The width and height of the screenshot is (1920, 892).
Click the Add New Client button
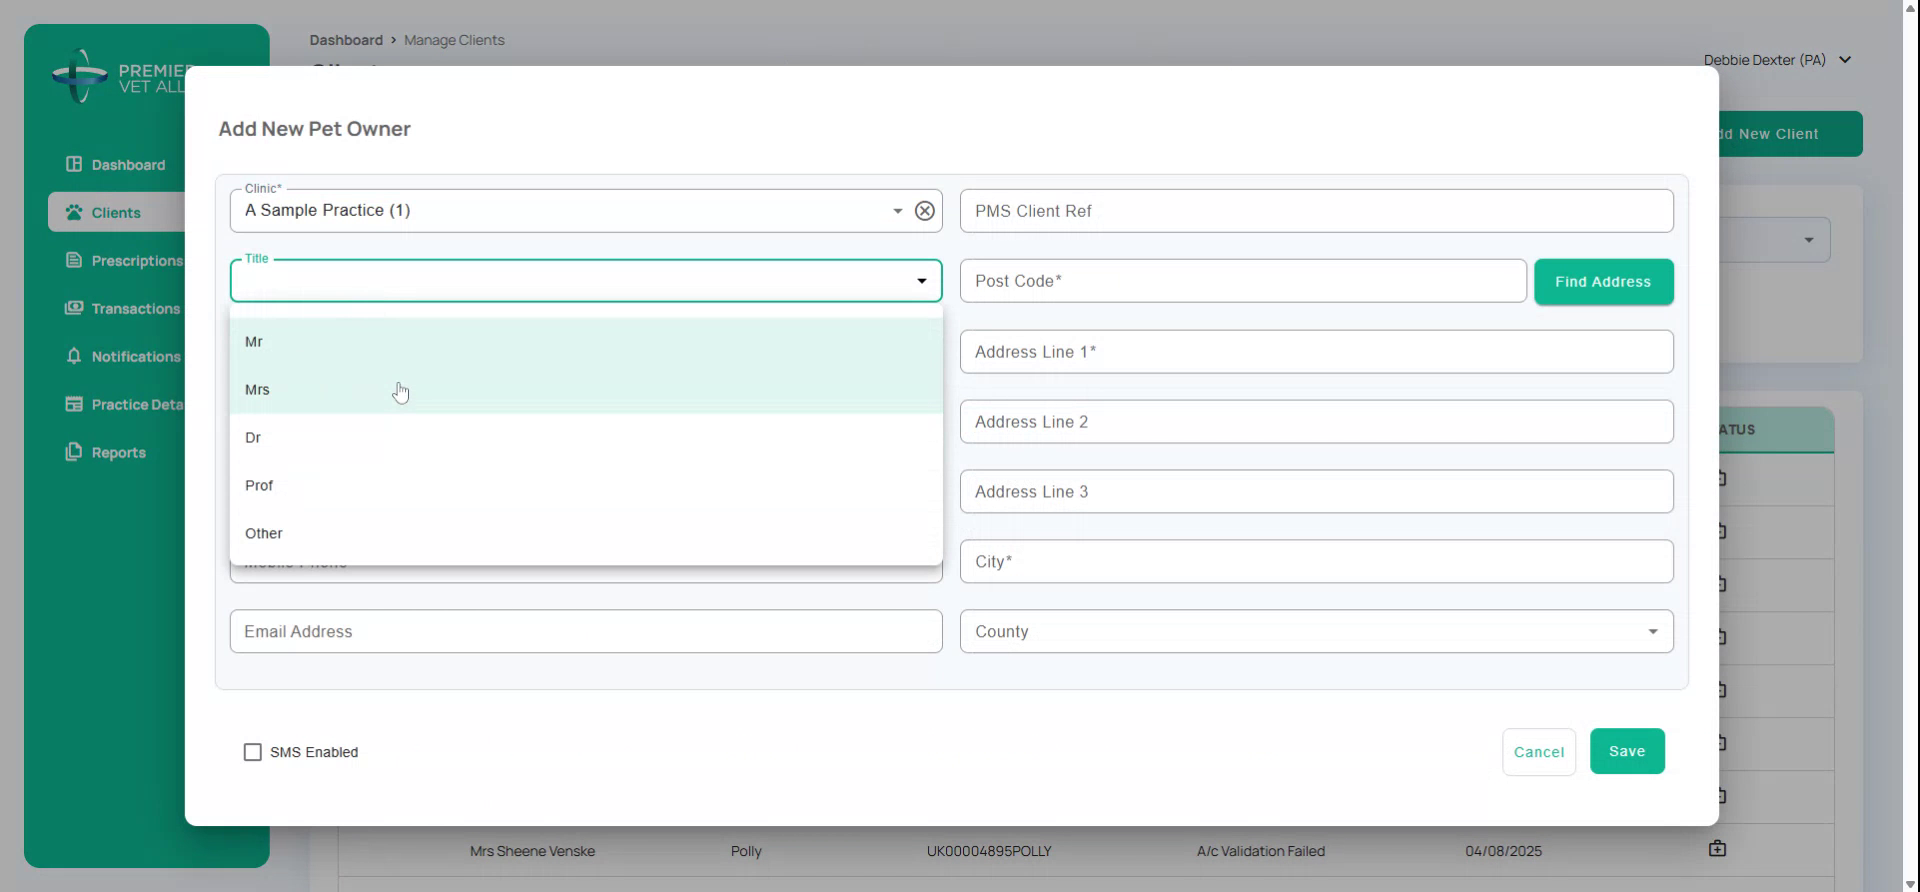1790,134
